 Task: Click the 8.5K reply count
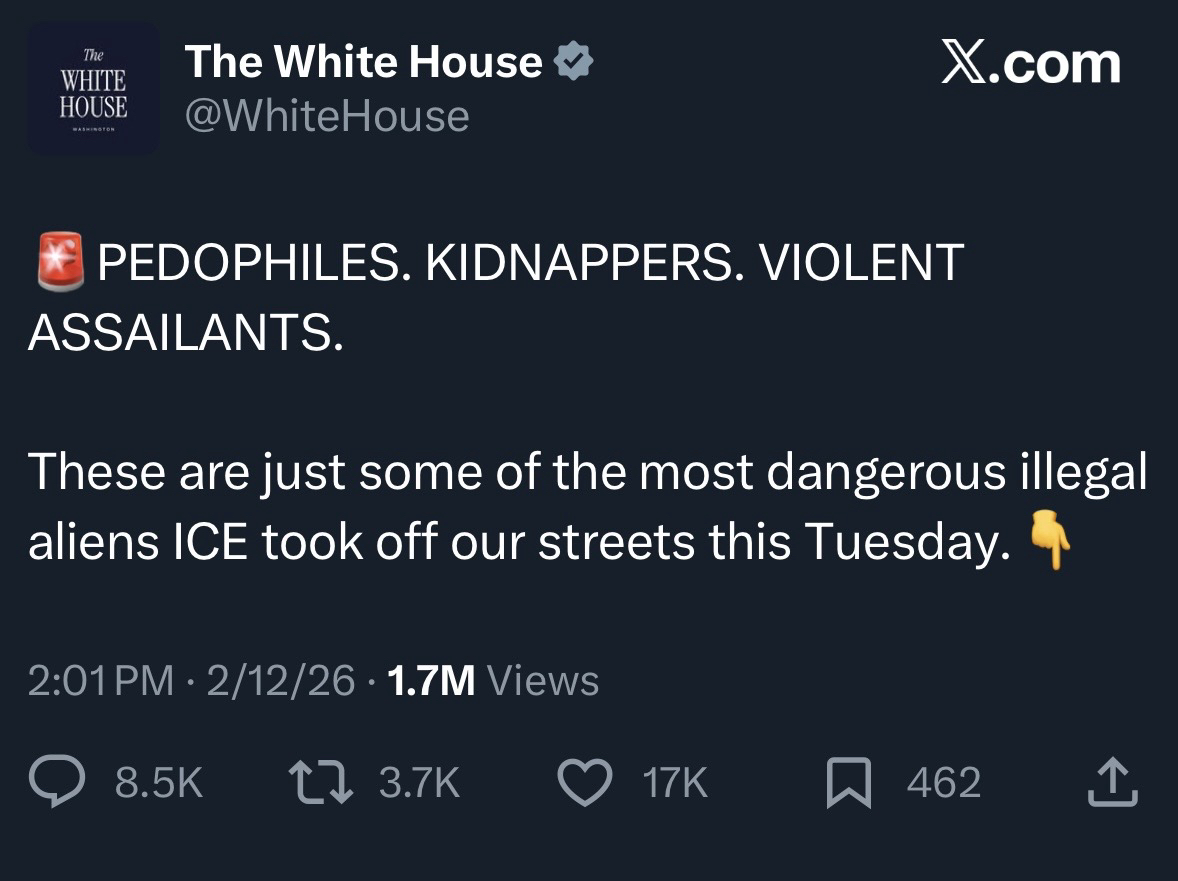[x=159, y=783]
